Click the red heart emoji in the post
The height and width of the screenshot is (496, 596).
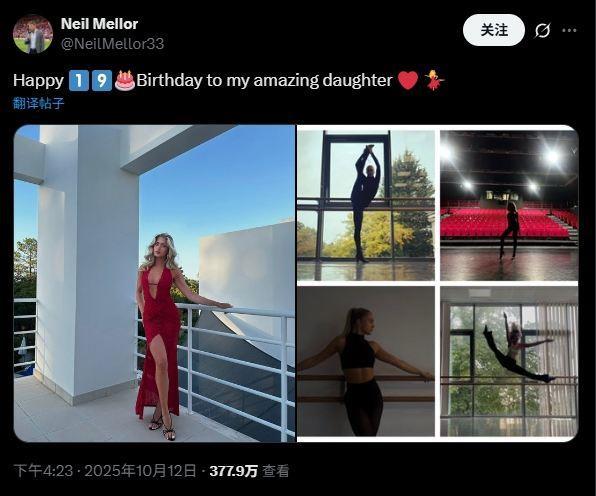click(408, 81)
